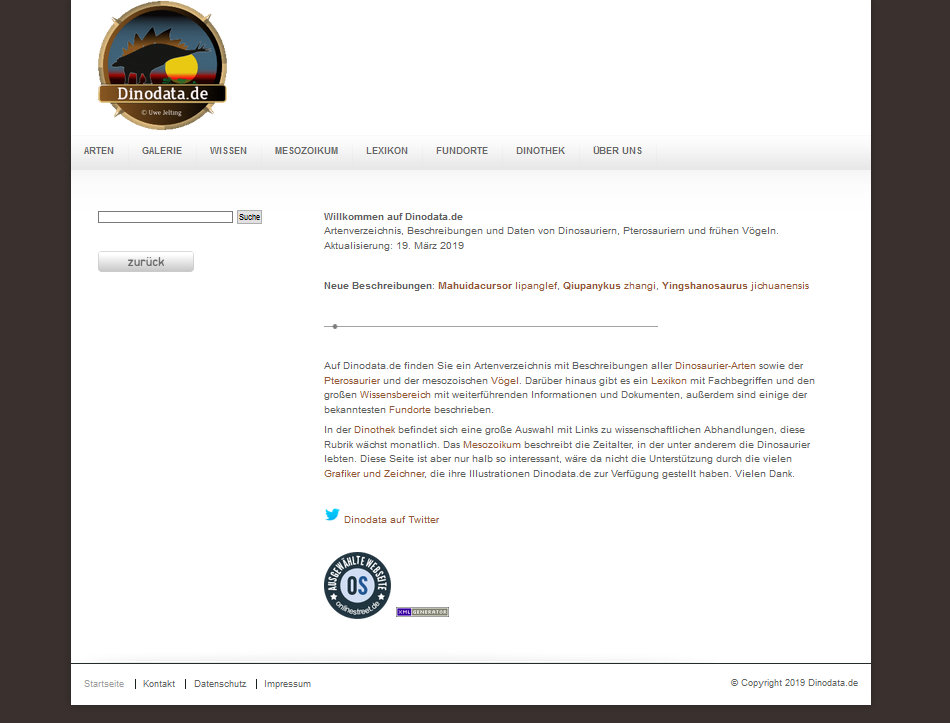
Task: Open the 'Dinodata auf Twitter' link
Action: (391, 520)
